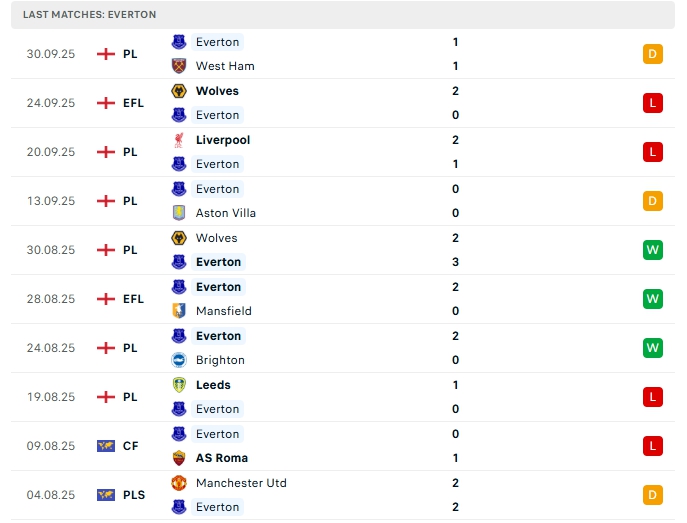Open the Manchester Utd team link
The height and width of the screenshot is (523, 687).
[x=241, y=483]
